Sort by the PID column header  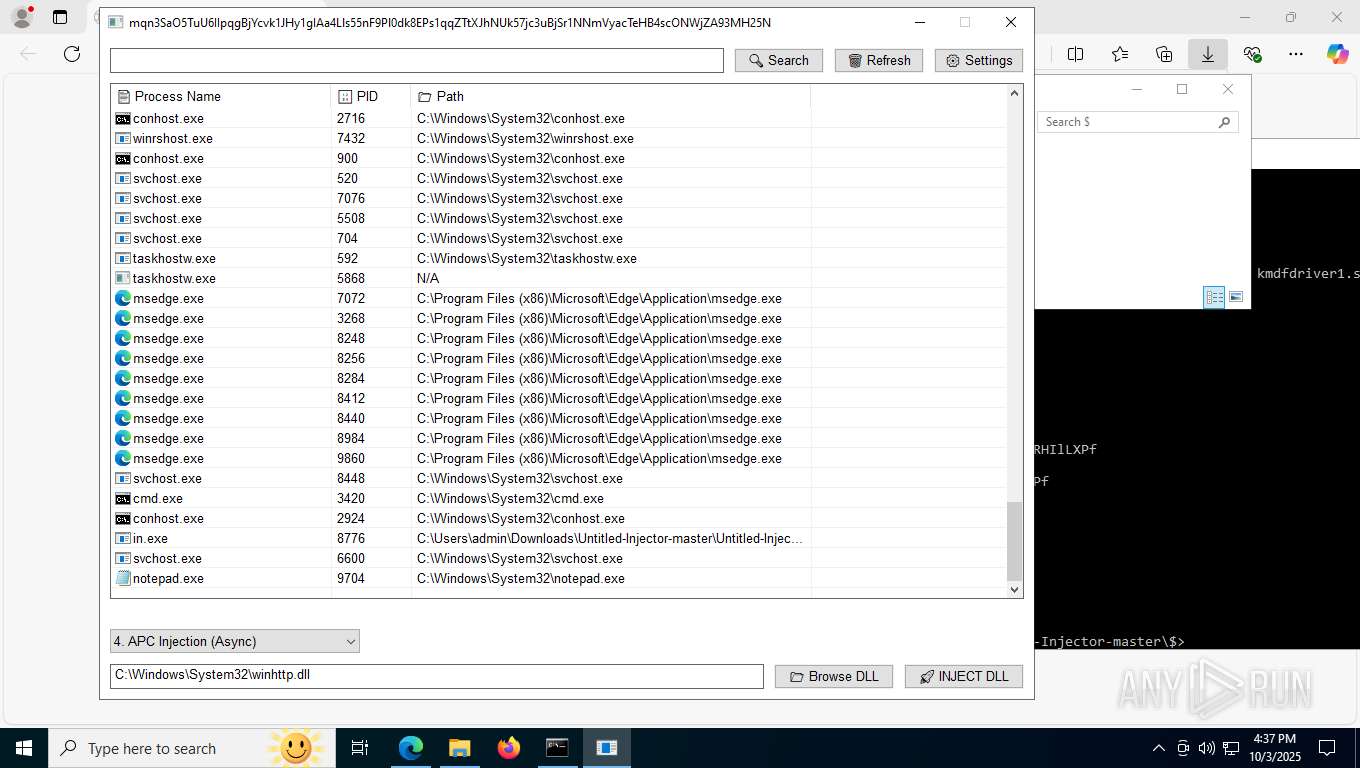point(370,96)
